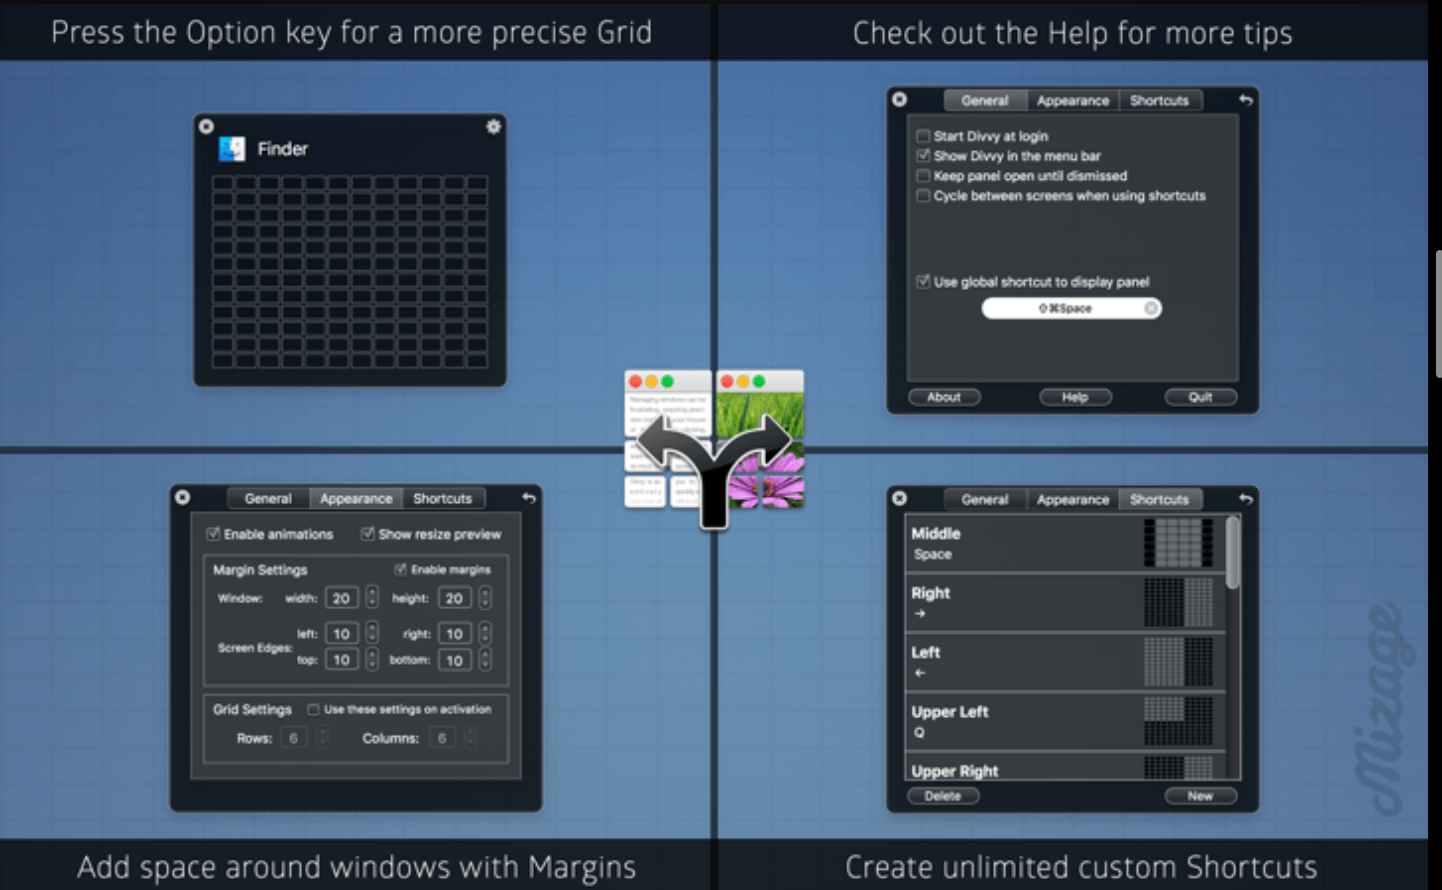The height and width of the screenshot is (890, 1442).
Task: Select the Right shortcut row
Action: 1065,602
